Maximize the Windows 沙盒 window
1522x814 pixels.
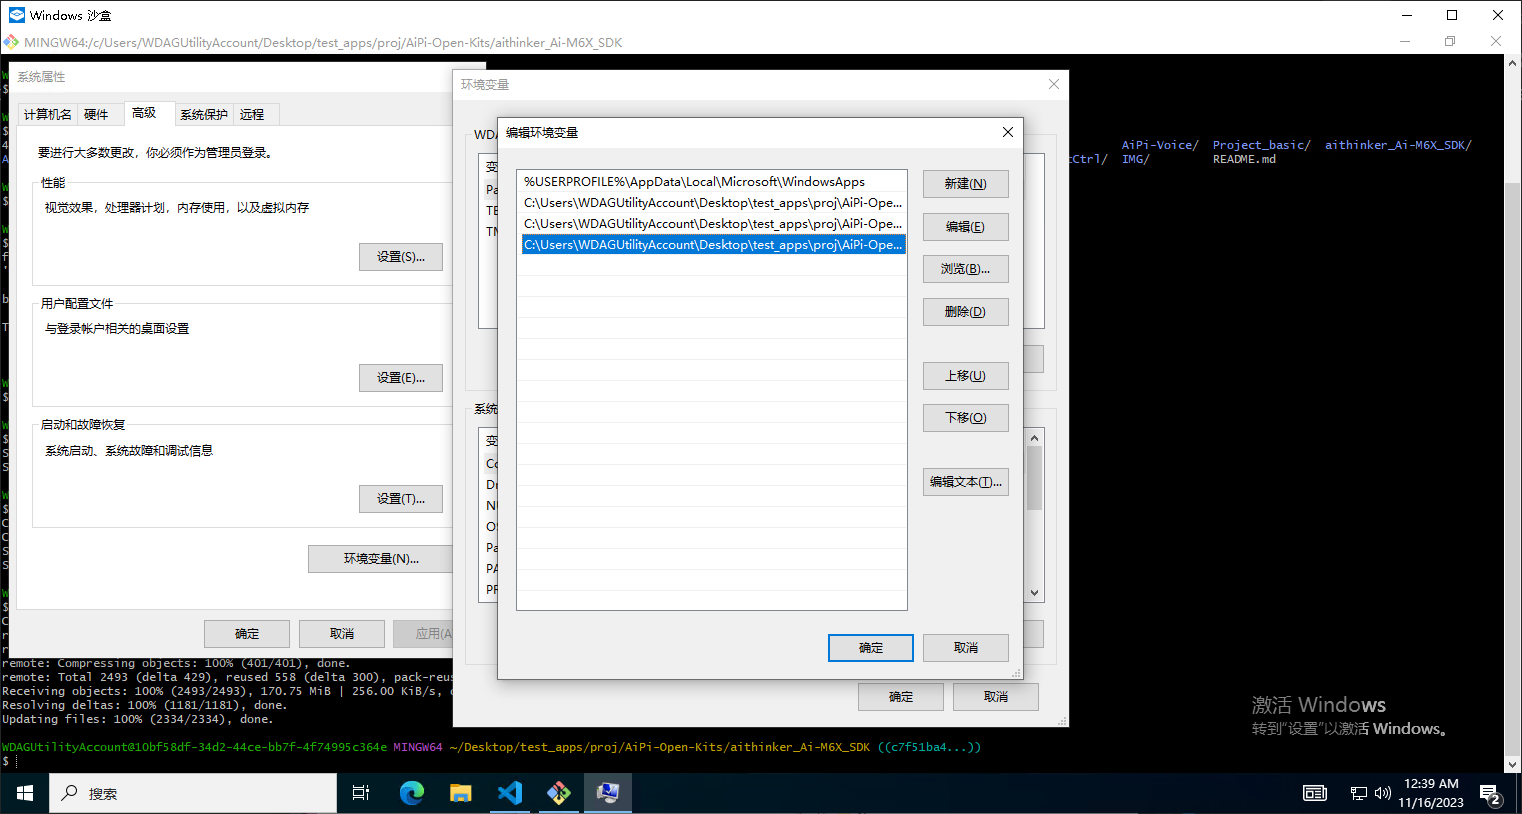[1452, 15]
